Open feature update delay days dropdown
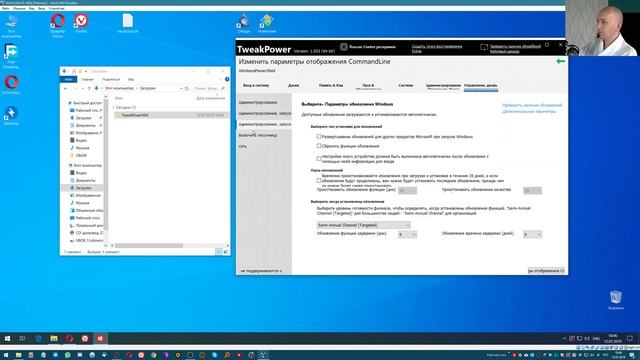The width and height of the screenshot is (640, 360). pyautogui.click(x=407, y=234)
